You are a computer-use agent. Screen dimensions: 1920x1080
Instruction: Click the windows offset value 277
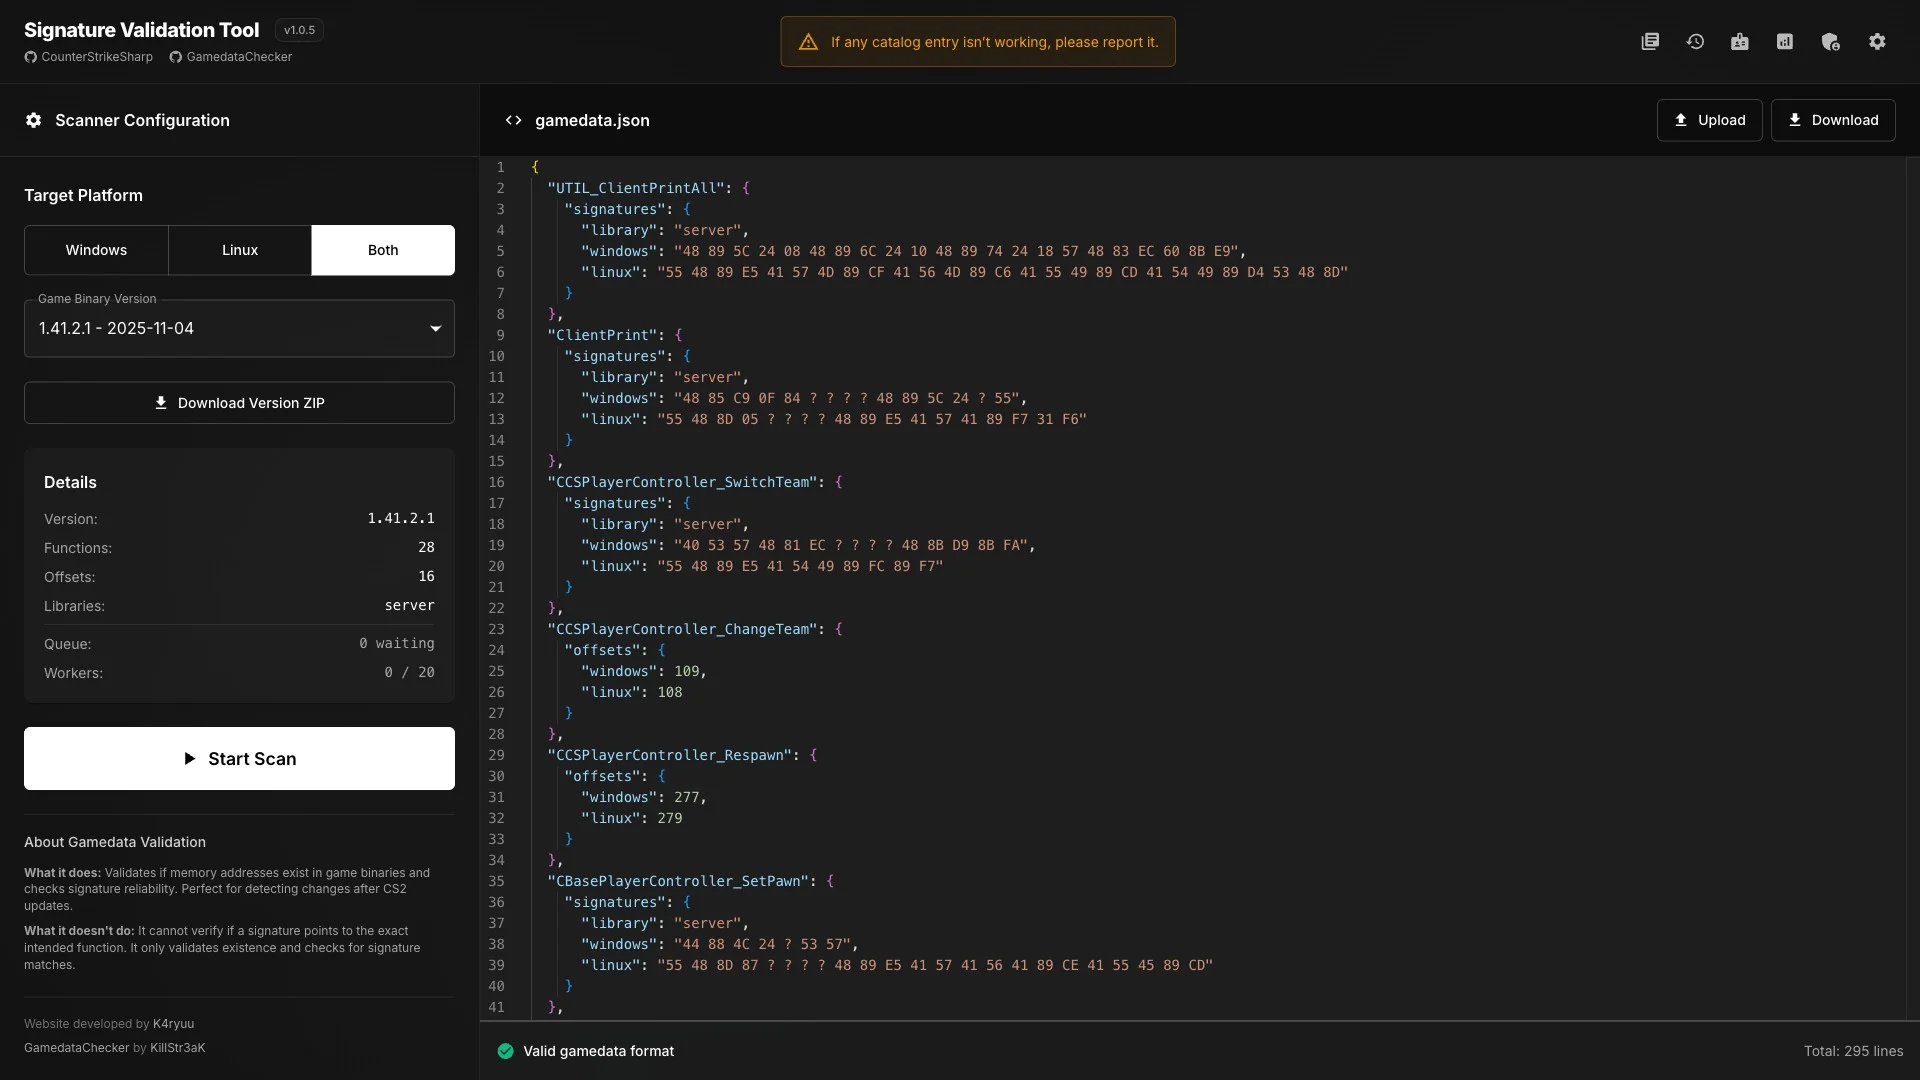(686, 797)
